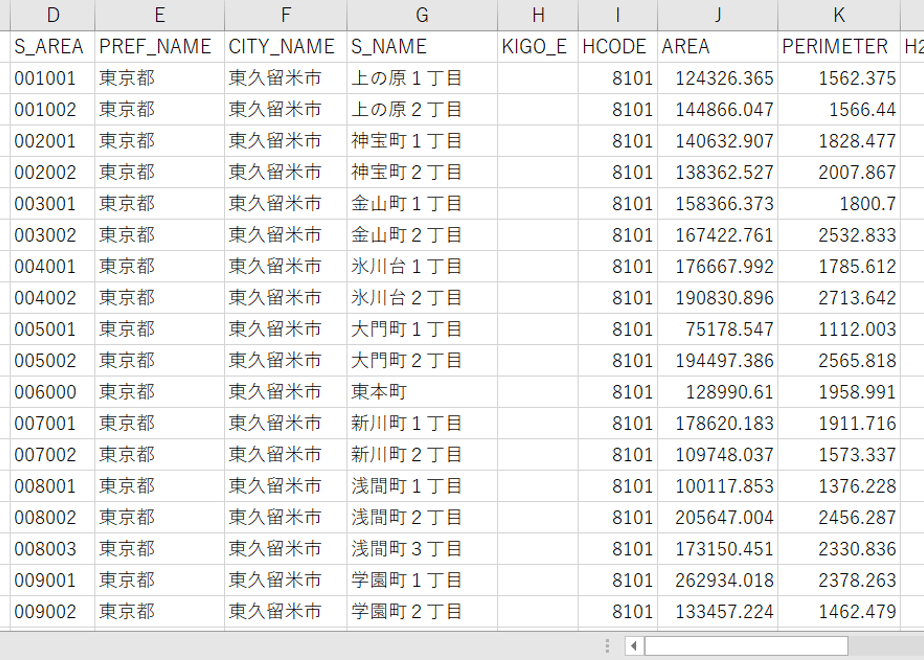
Task: Select cell 大門町１丁目
Action: click(422, 329)
